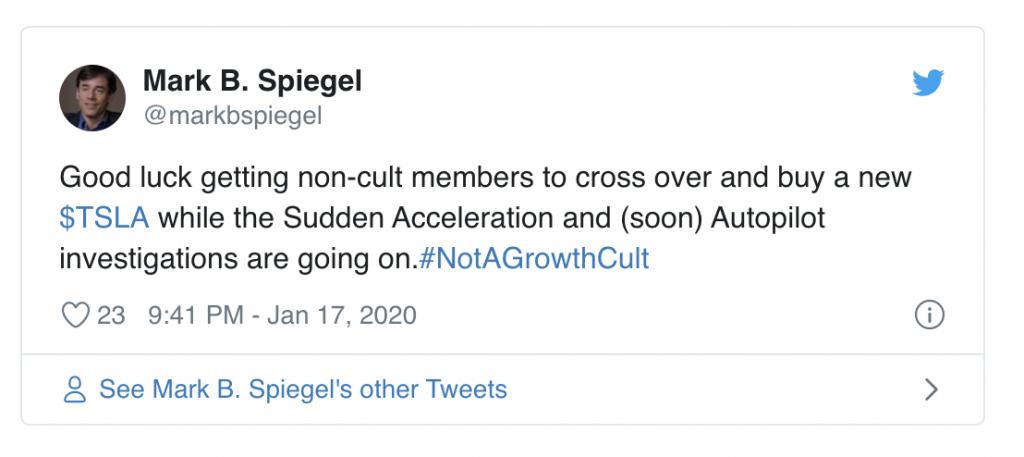The height and width of the screenshot is (457, 1024).
Task: Click the like count of 23
Action: pos(111,316)
